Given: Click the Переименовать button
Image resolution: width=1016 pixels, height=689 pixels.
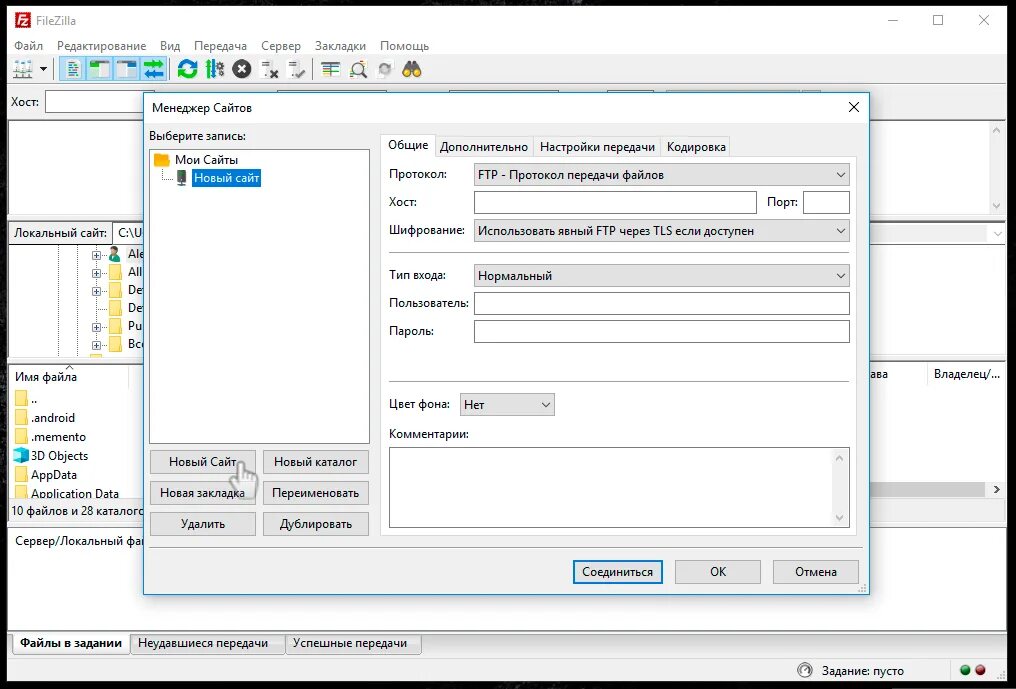Looking at the screenshot, I should (316, 493).
